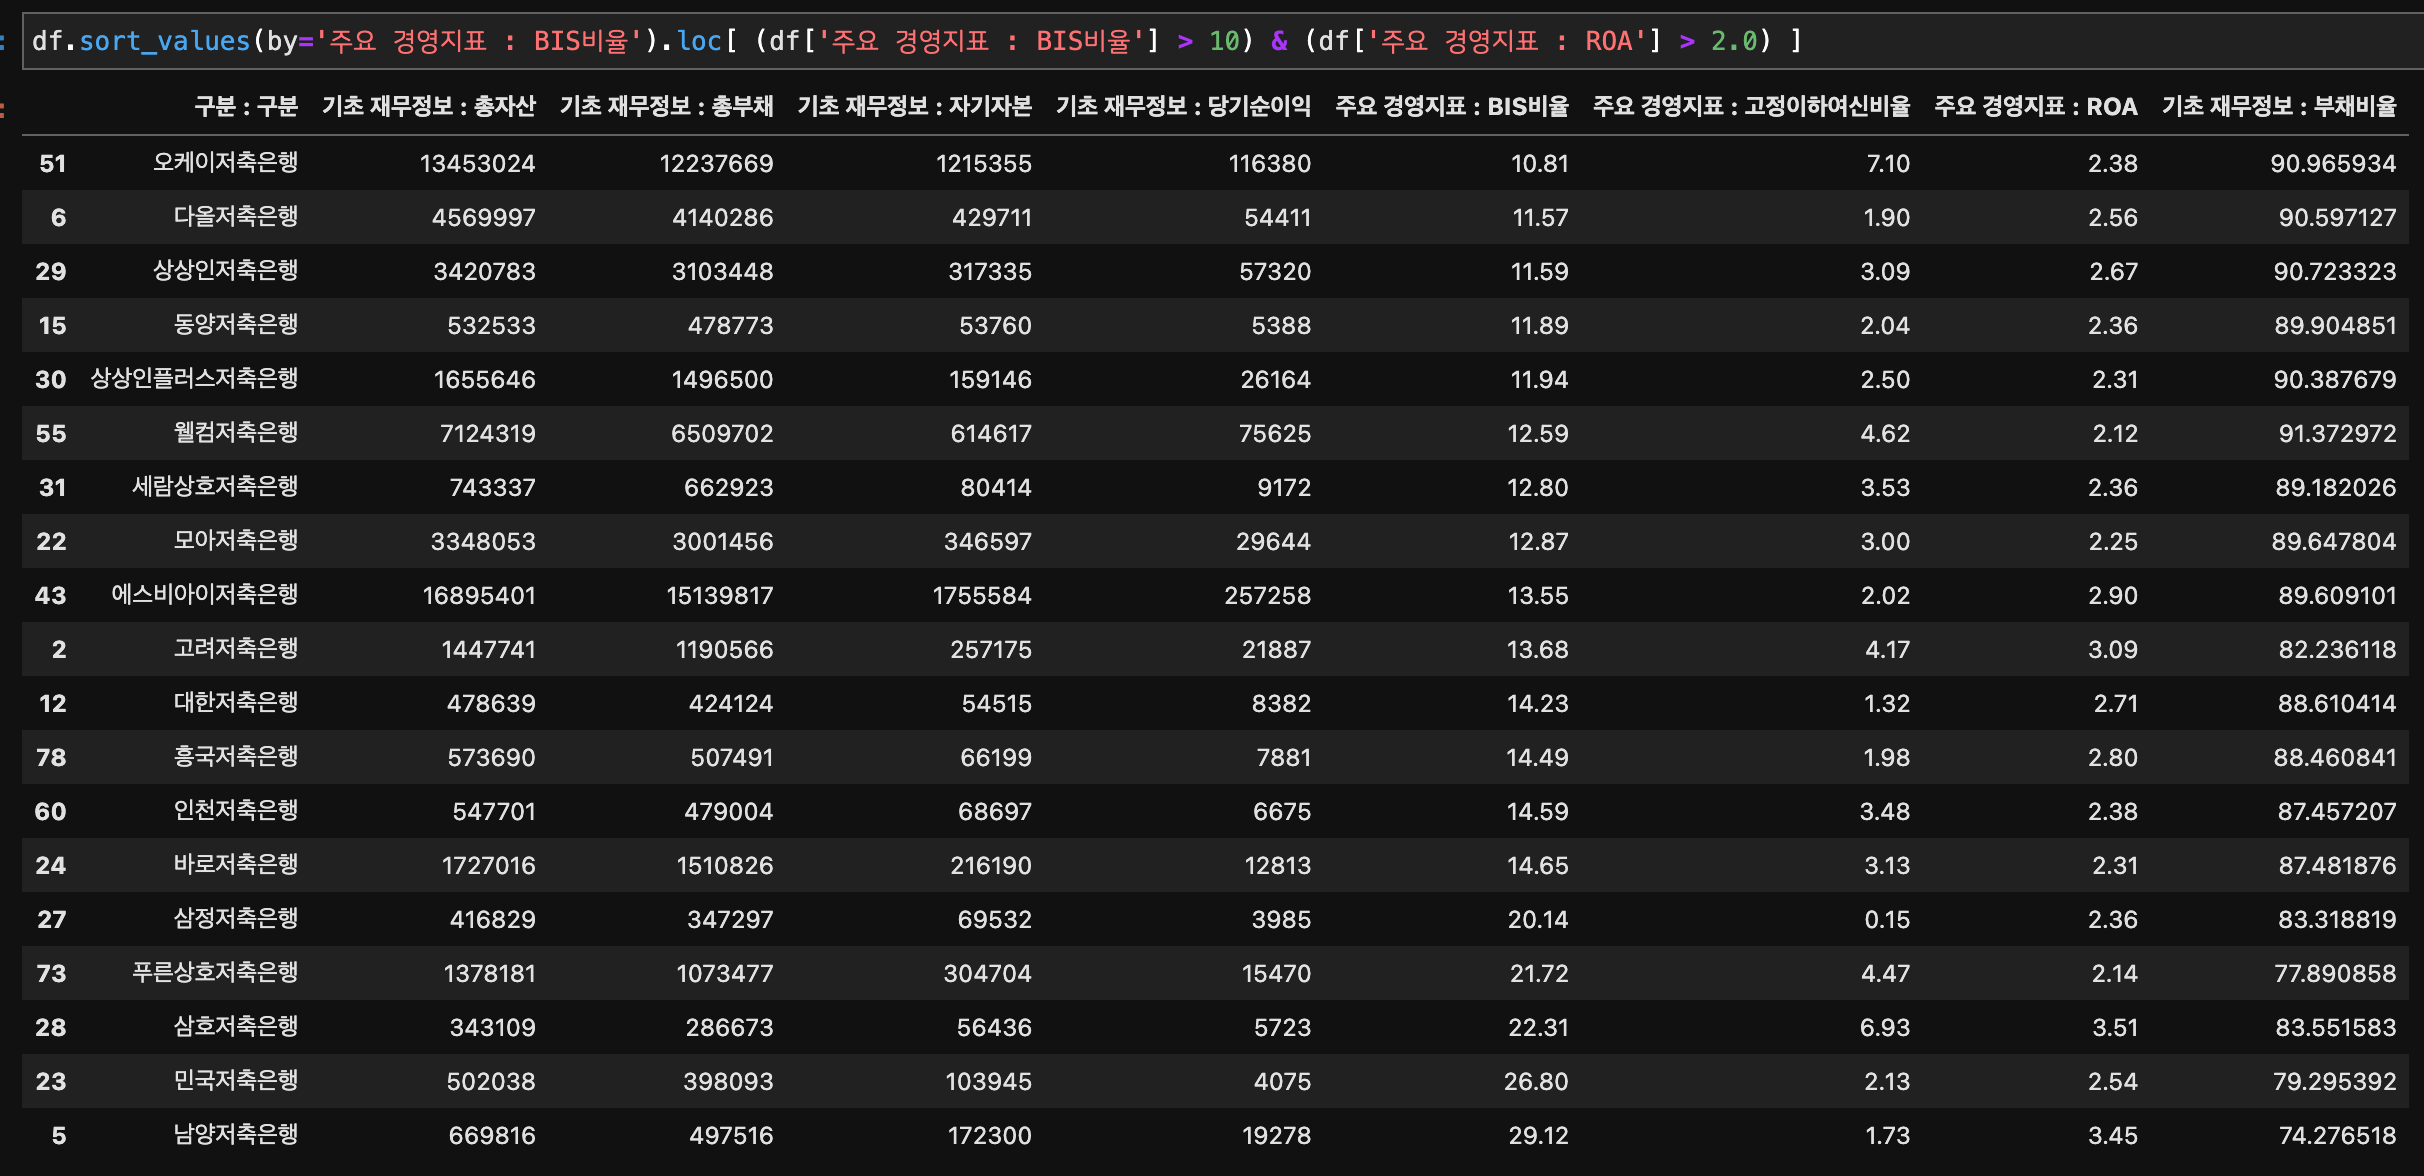The width and height of the screenshot is (2424, 1176).
Task: Click the '기초 재무정보 : 자기자본' column header
Action: [x=914, y=106]
